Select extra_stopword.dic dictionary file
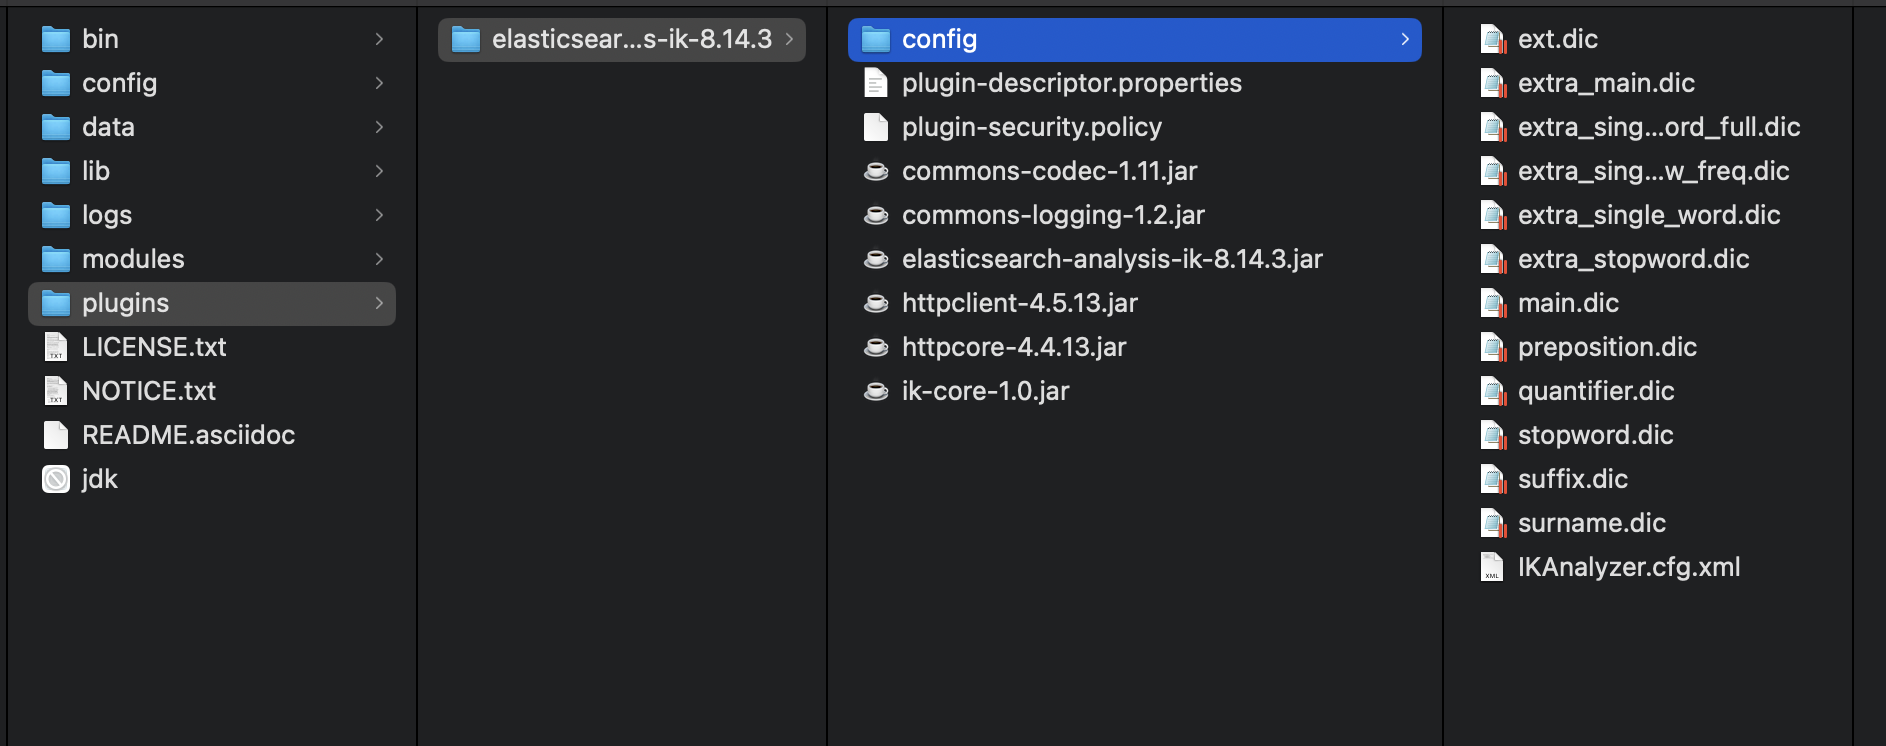Viewport: 1886px width, 746px height. 1633,259
